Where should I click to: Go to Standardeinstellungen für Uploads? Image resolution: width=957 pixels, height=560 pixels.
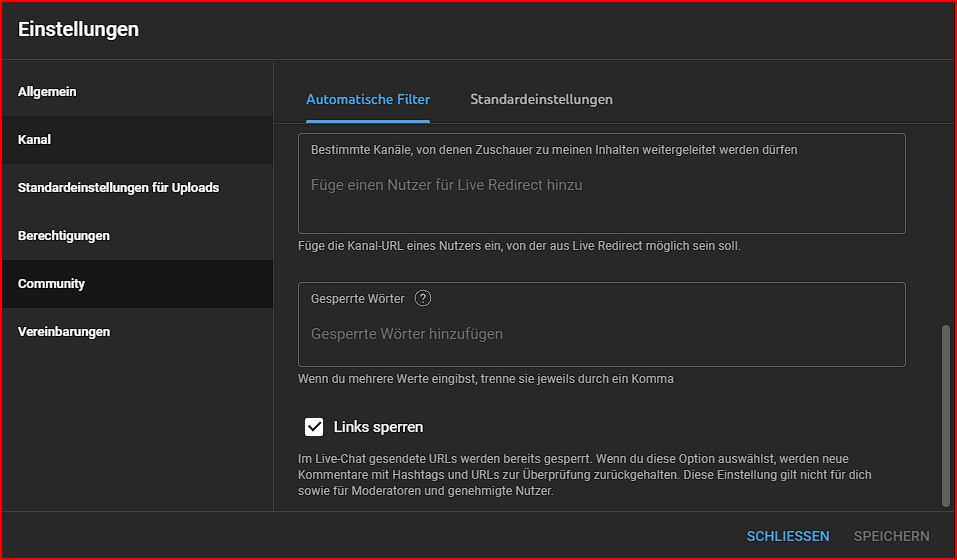pyautogui.click(x=118, y=188)
